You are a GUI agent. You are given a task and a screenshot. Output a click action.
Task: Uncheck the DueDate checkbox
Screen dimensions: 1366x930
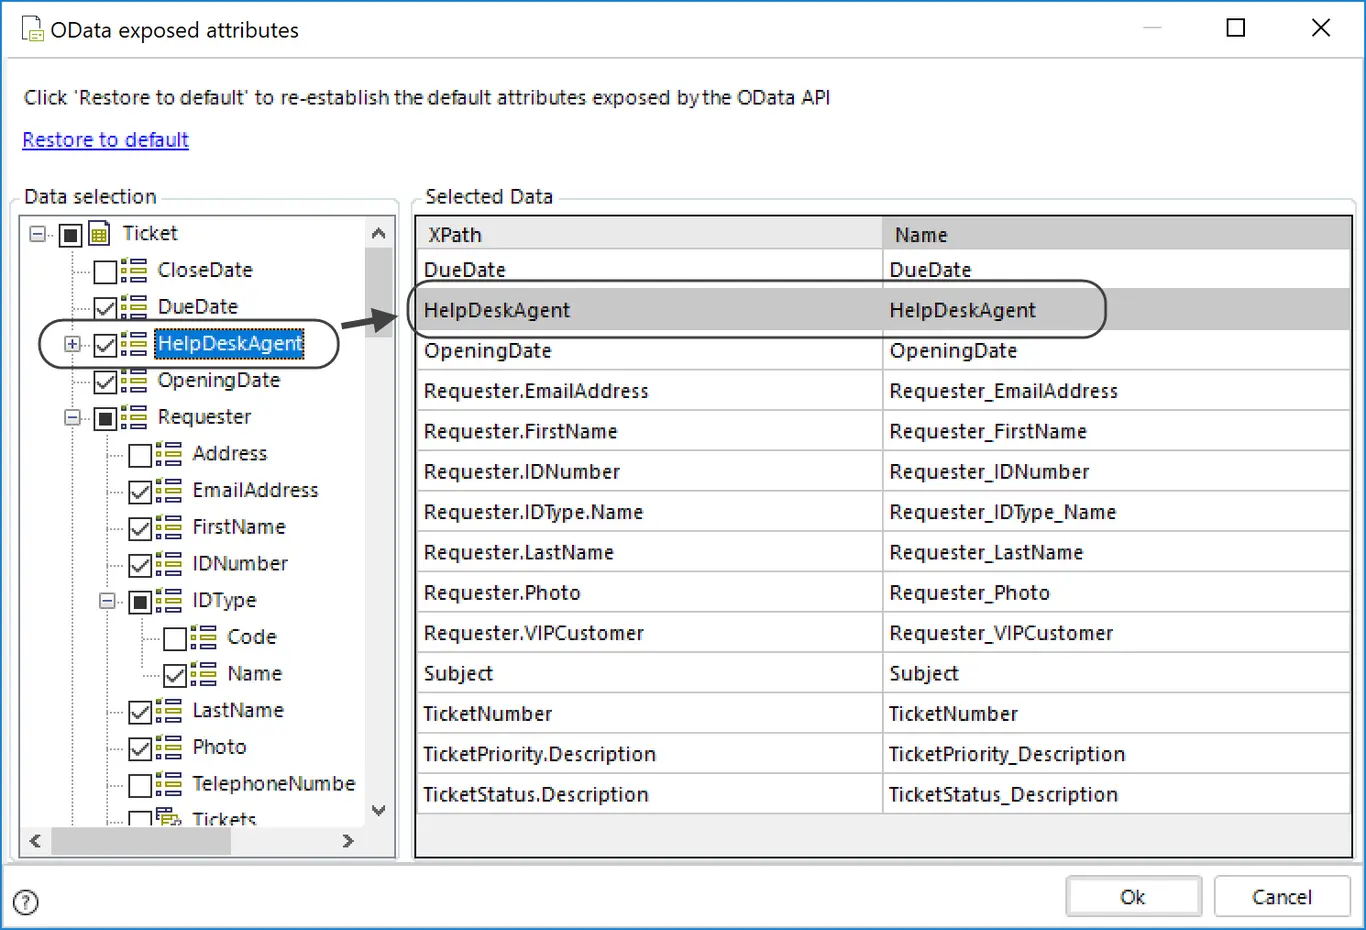(x=105, y=308)
